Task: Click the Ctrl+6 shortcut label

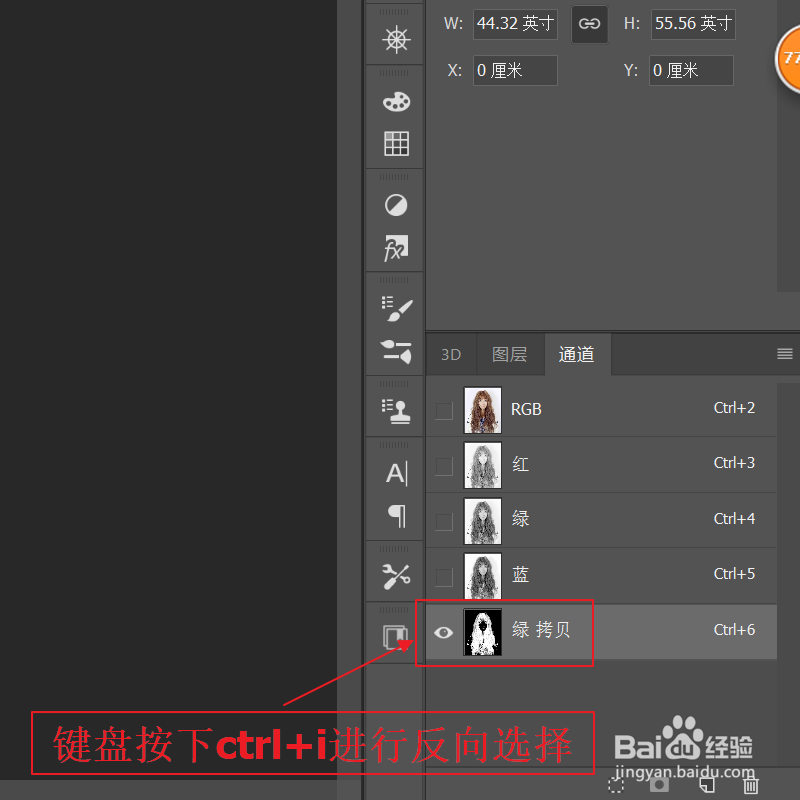Action: pos(734,630)
